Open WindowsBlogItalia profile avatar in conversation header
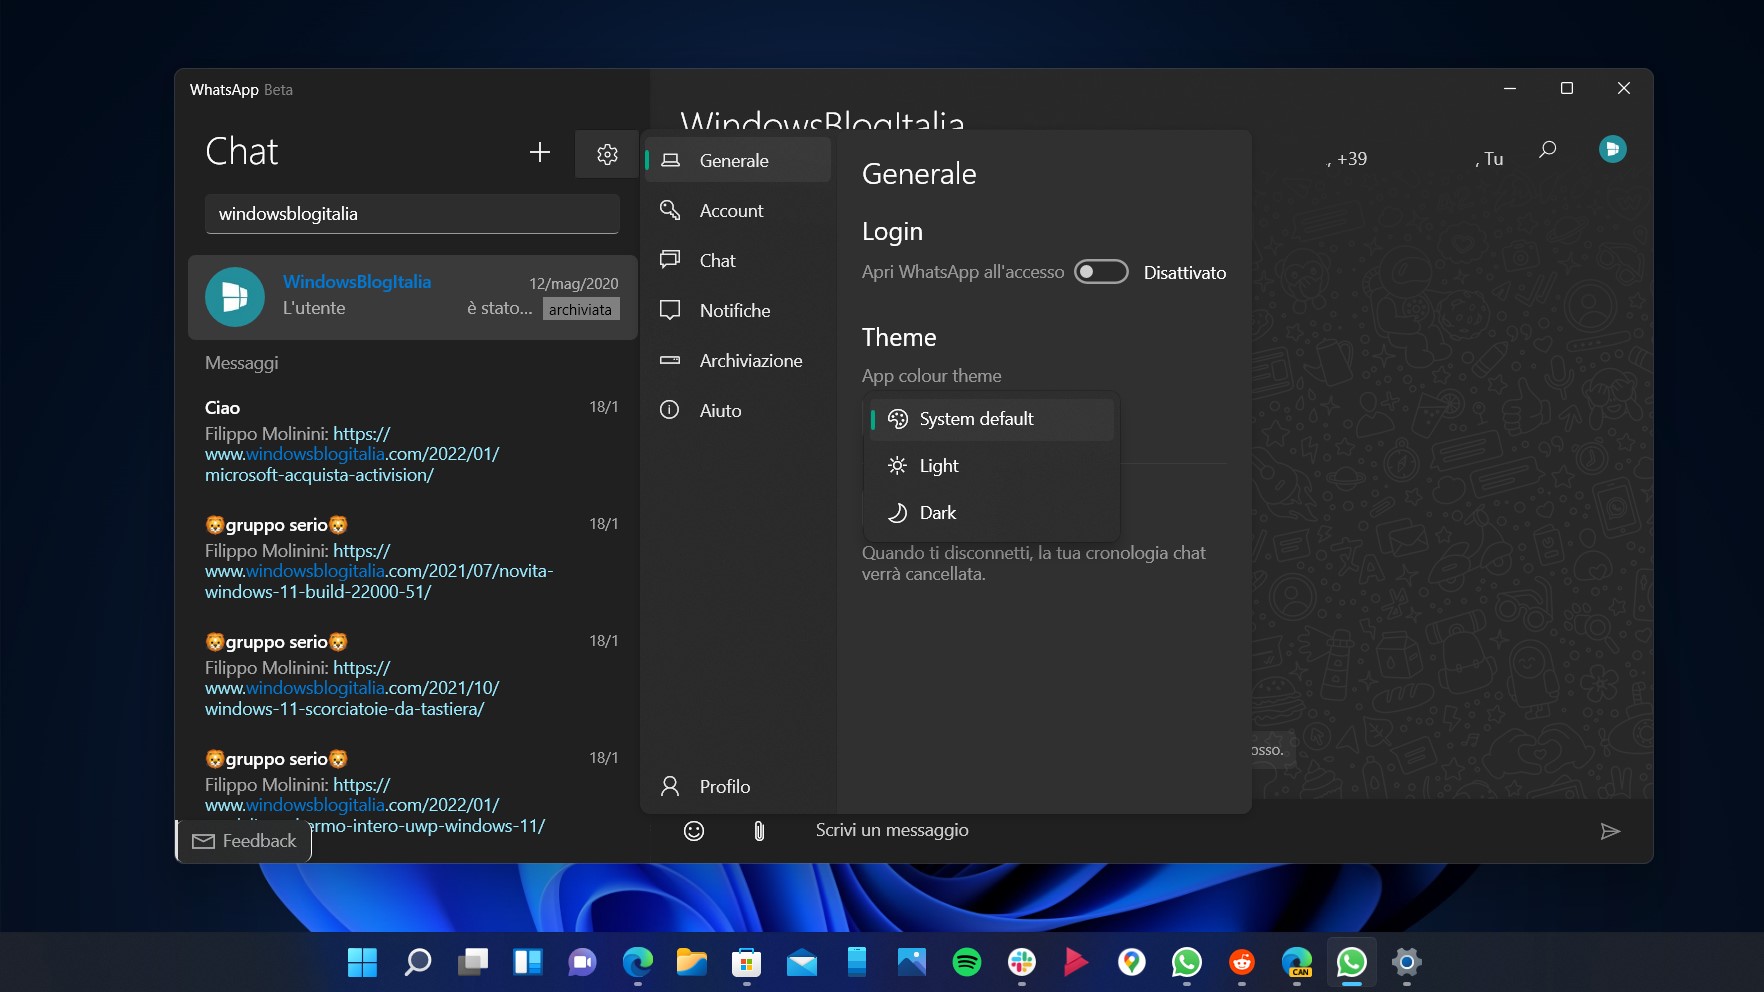 click(x=1612, y=149)
